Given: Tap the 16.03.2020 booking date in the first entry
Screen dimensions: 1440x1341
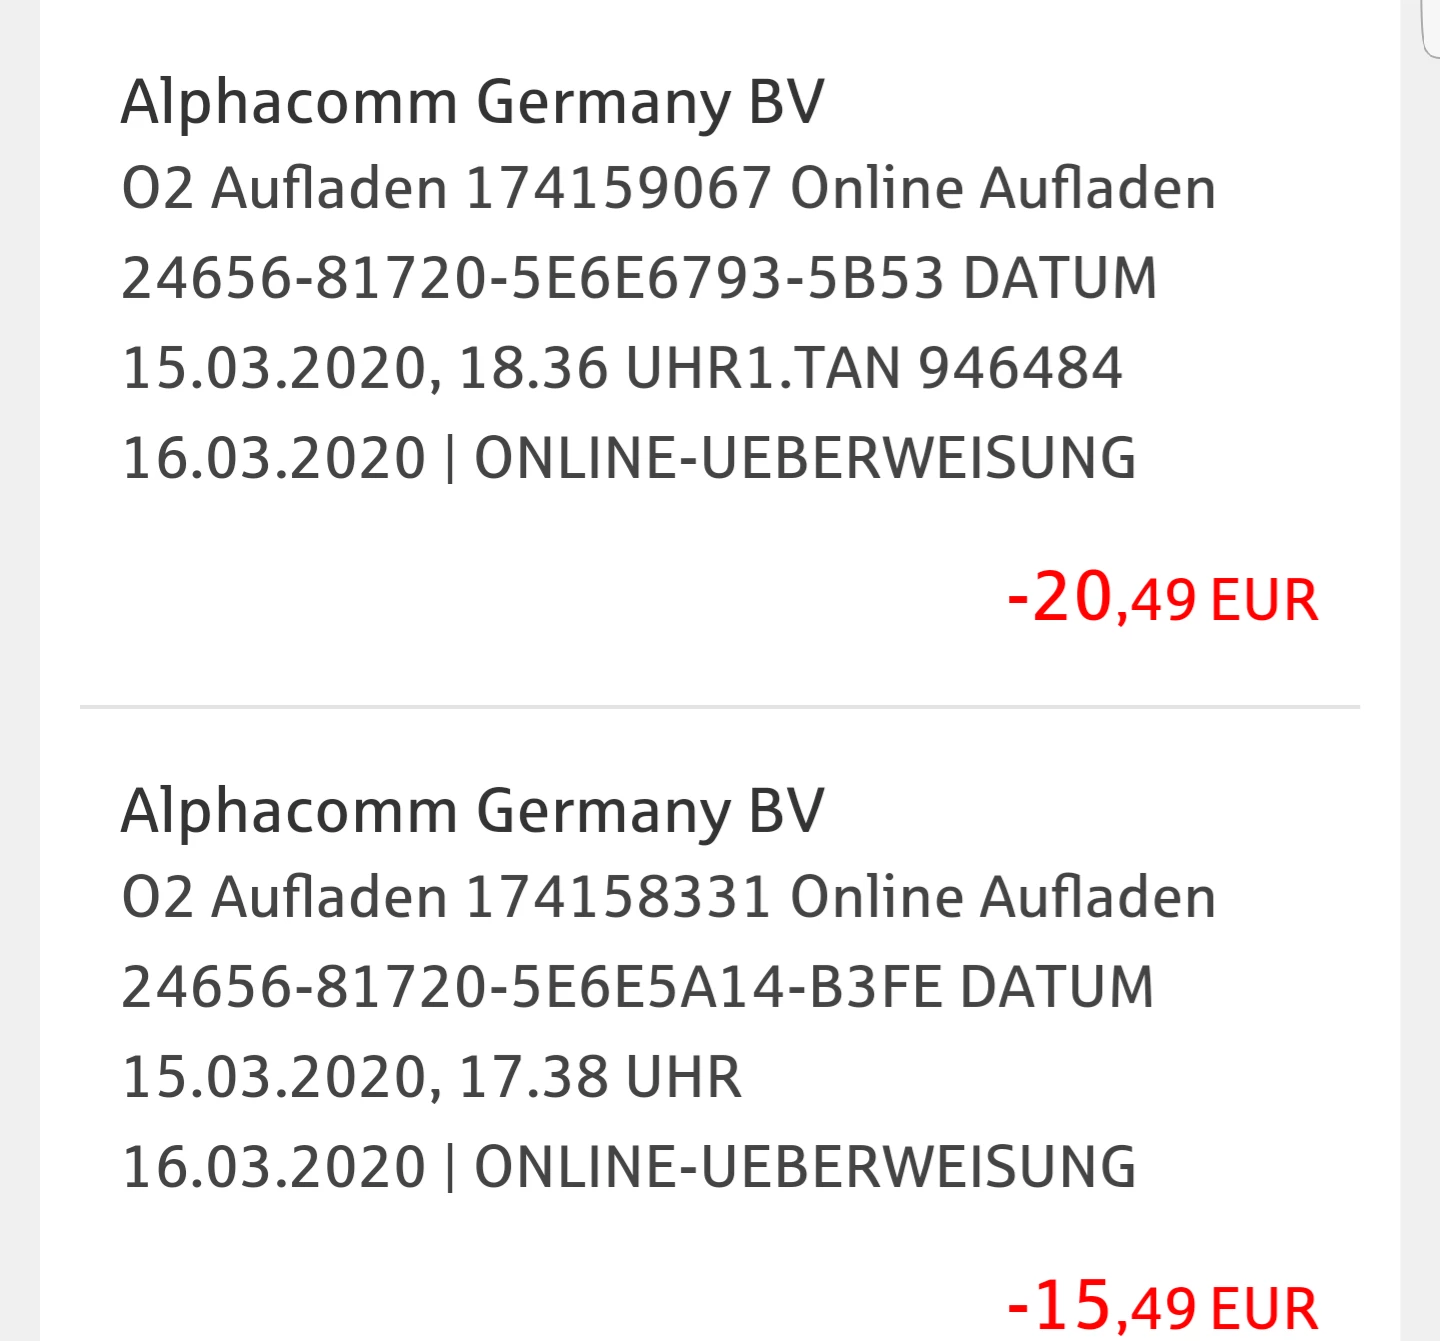Looking at the screenshot, I should pos(274,458).
